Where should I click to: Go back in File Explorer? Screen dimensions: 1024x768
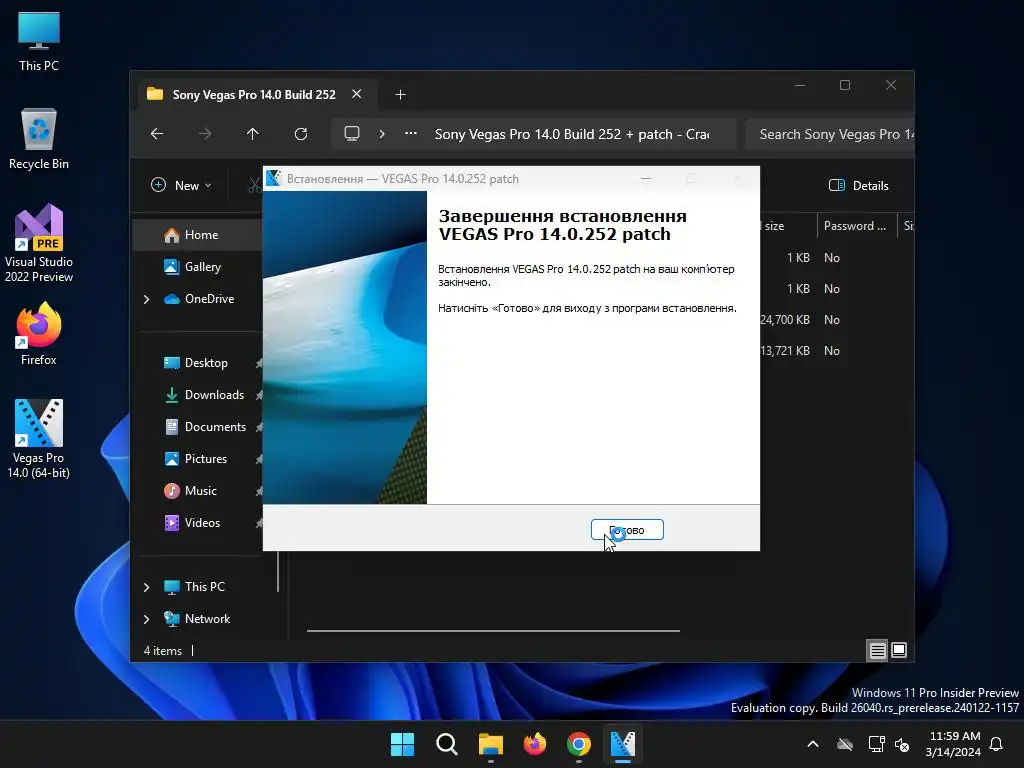[x=157, y=134]
